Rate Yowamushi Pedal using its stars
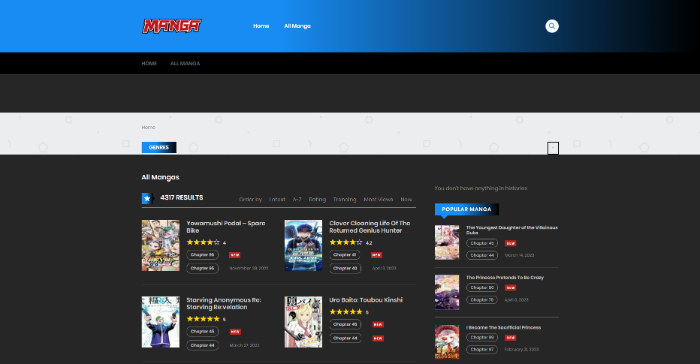Screen dimensions: 700x364 [x=203, y=243]
